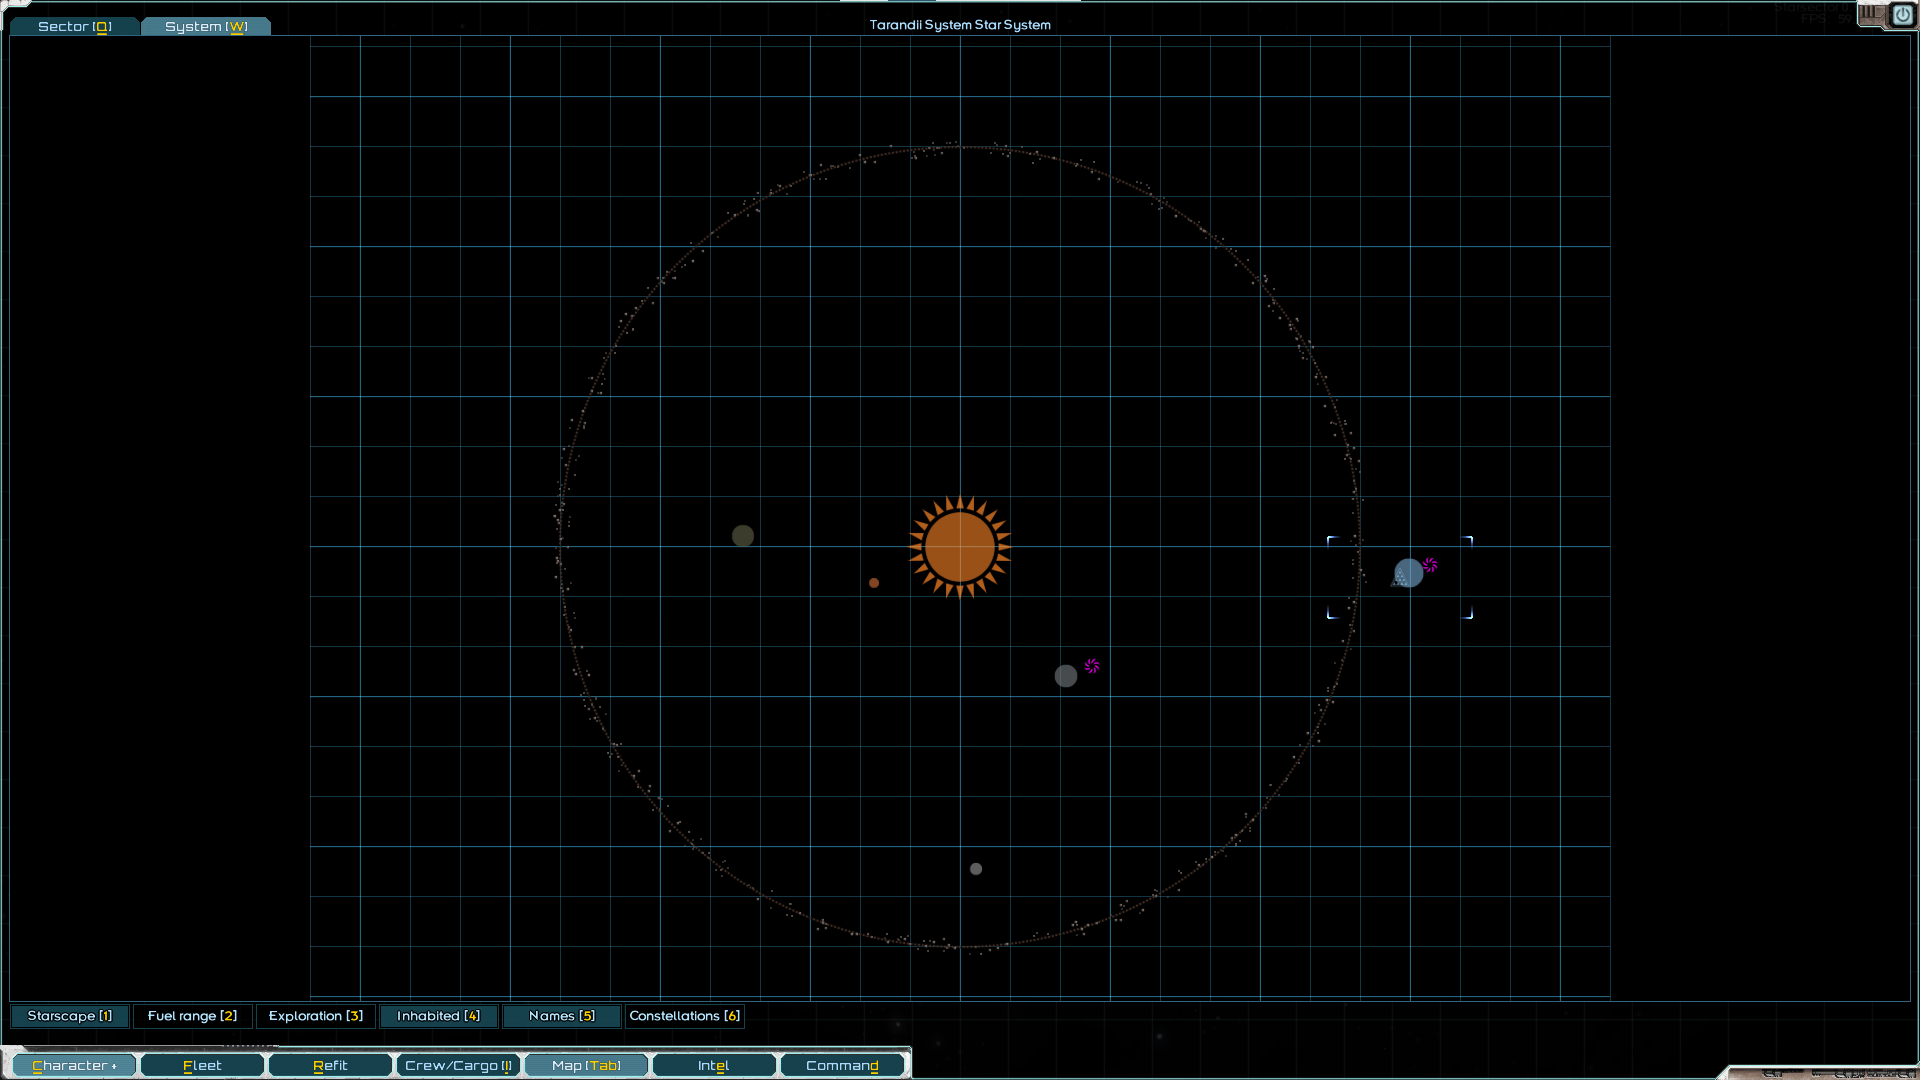1920x1080 pixels.
Task: Toggle the Fuel range [2] overlay
Action: click(192, 1016)
